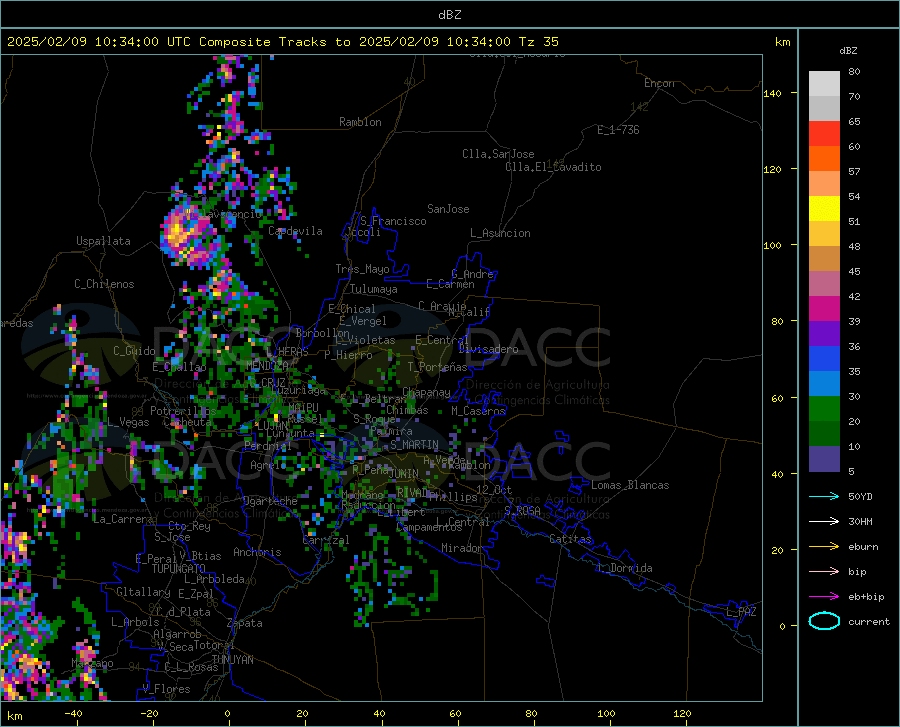Click the white 30HM arrow in legend
Screen dimensions: 900x727
click(x=824, y=522)
